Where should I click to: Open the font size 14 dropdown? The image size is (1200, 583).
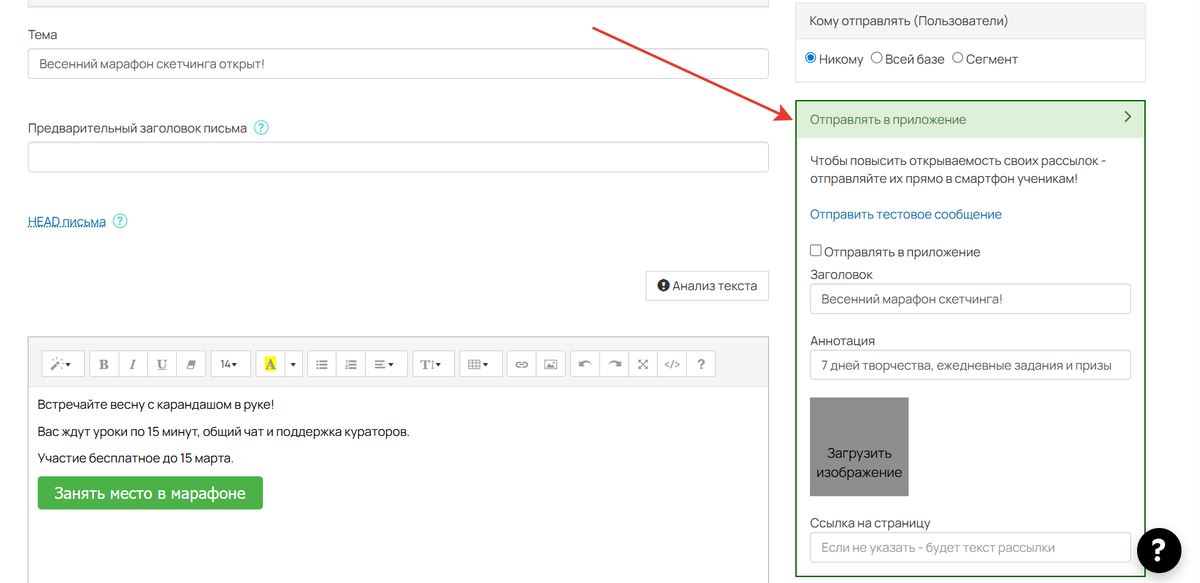pyautogui.click(x=229, y=365)
